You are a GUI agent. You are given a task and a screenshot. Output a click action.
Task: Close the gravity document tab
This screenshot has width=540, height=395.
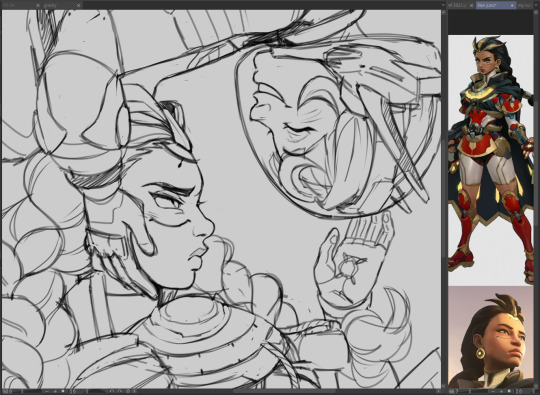tap(79, 5)
